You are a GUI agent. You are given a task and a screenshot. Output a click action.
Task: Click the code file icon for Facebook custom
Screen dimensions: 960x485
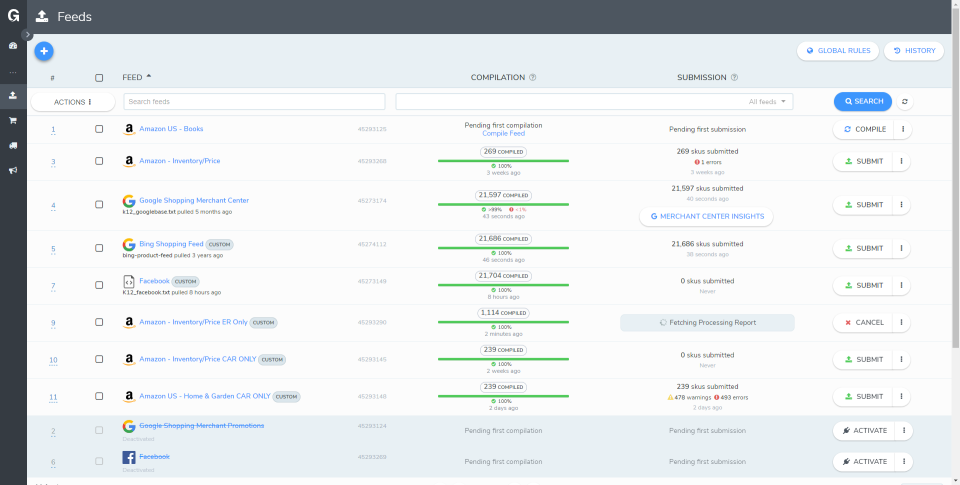pyautogui.click(x=129, y=282)
